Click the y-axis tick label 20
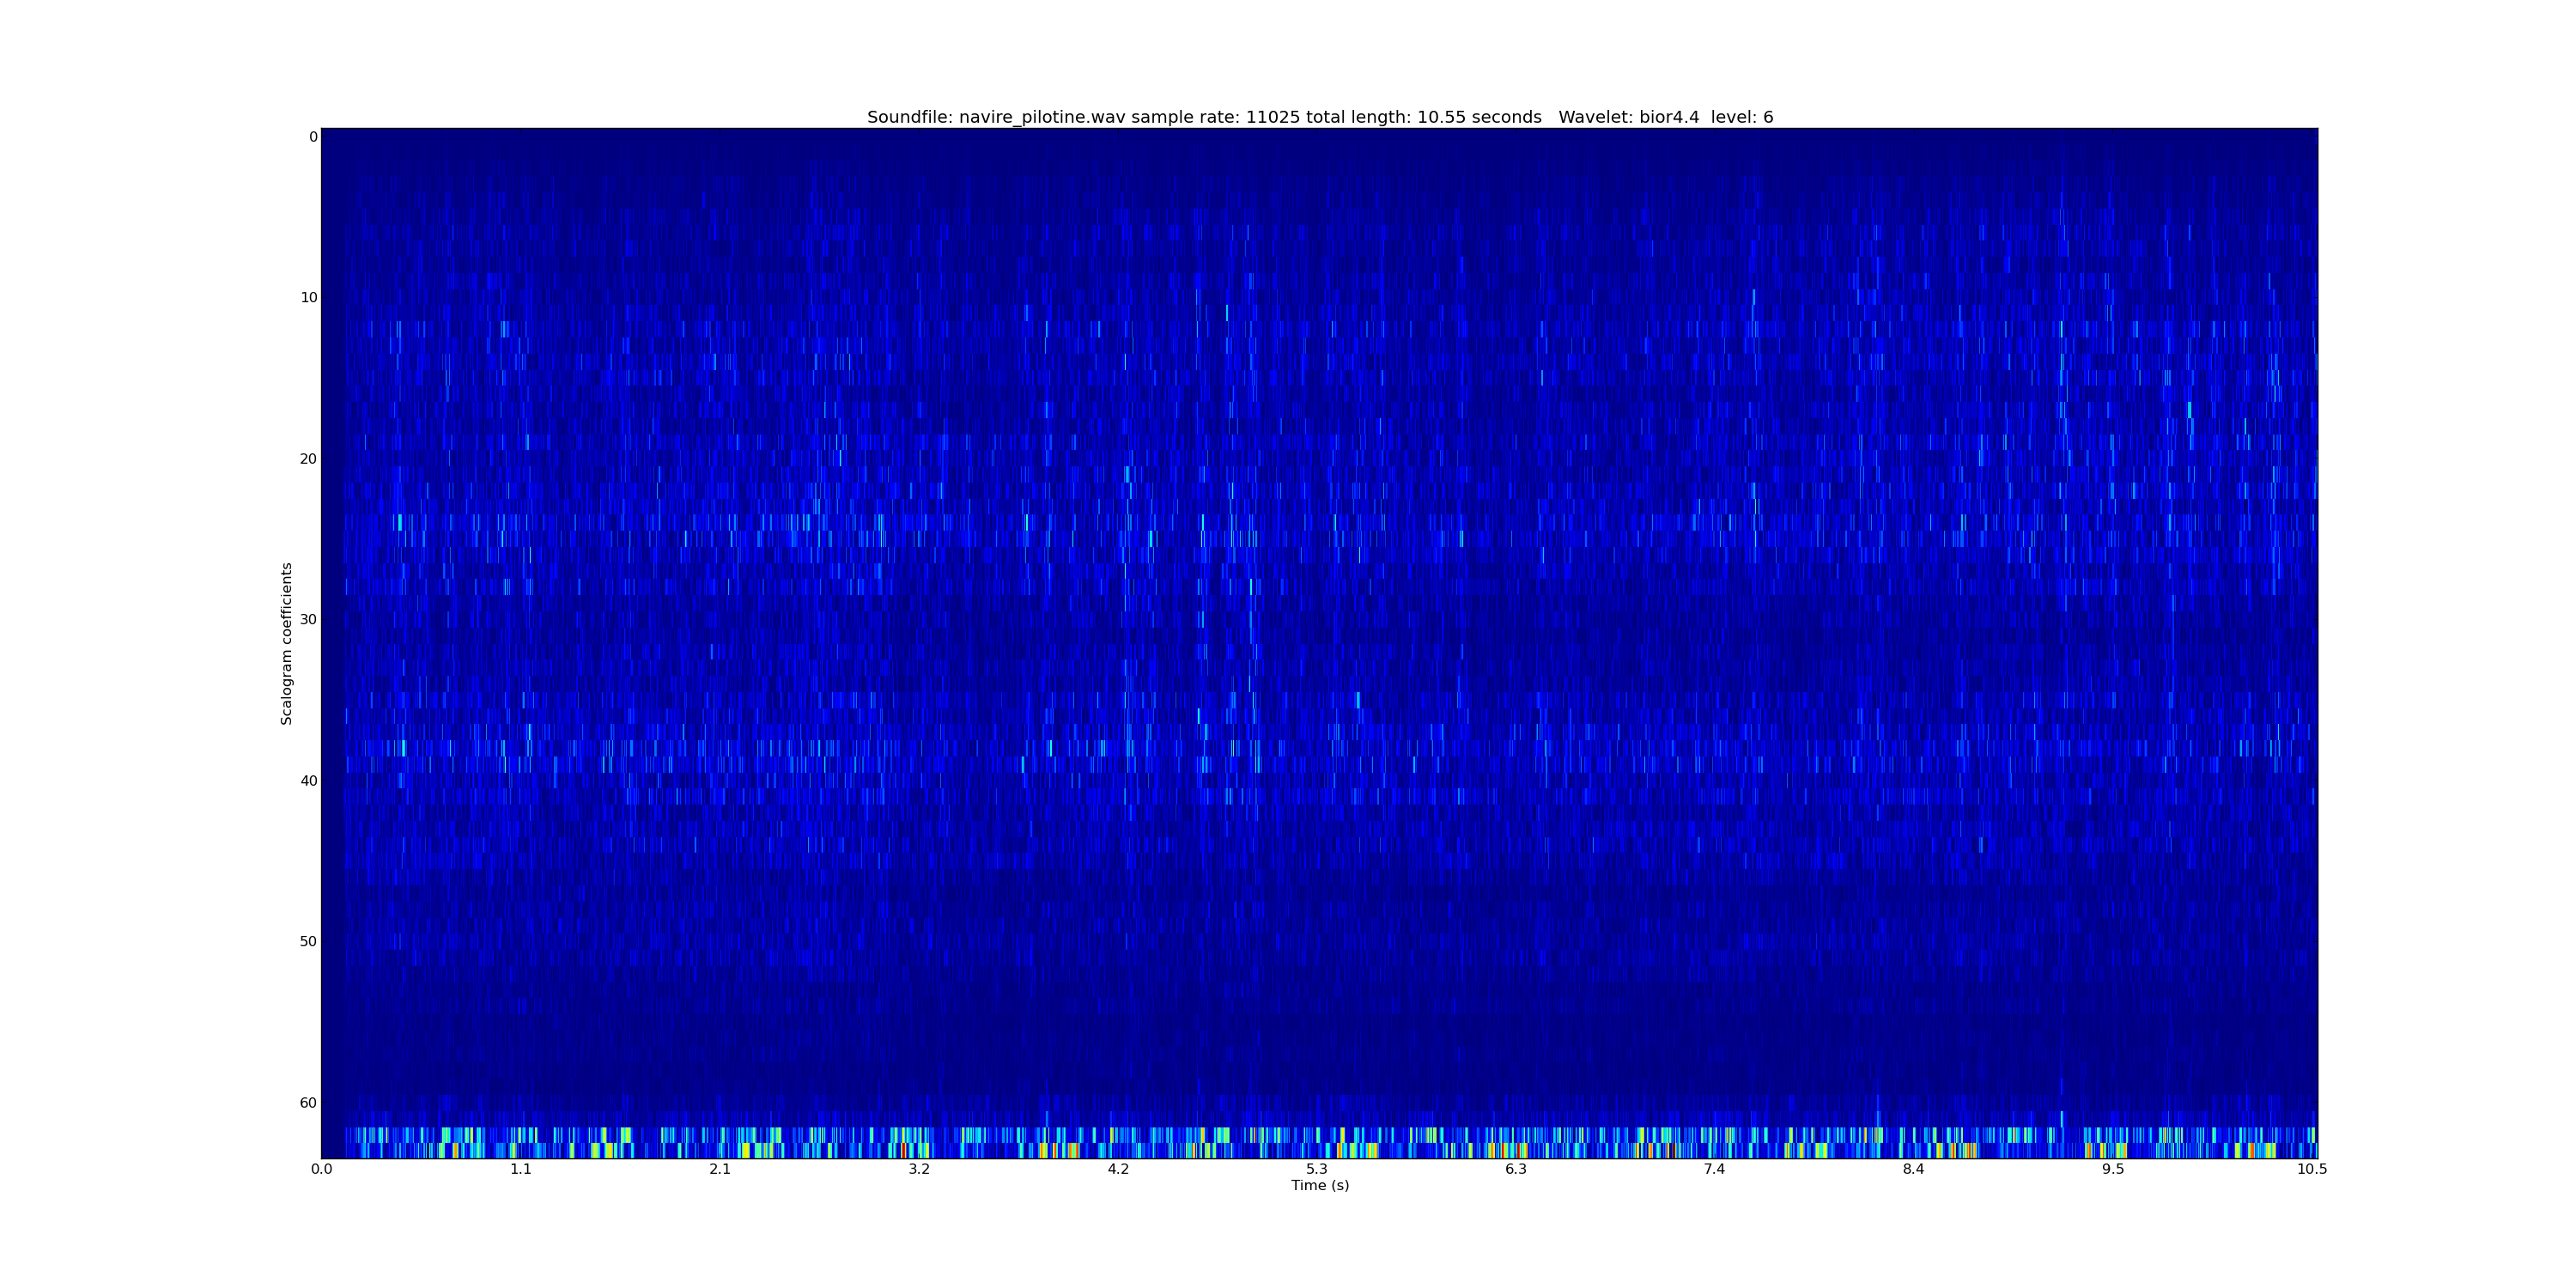2576x1288 pixels. 308,459
